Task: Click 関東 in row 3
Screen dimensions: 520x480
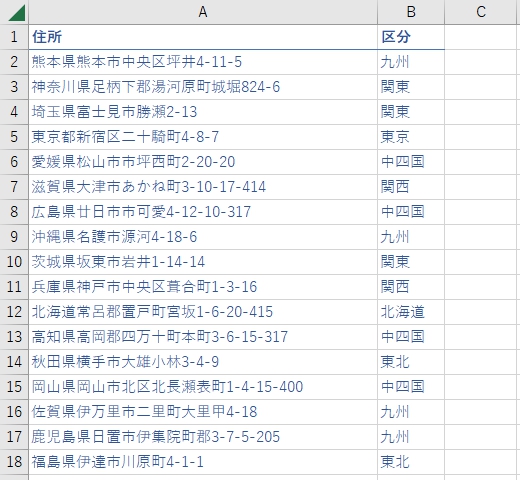Action: [411, 87]
